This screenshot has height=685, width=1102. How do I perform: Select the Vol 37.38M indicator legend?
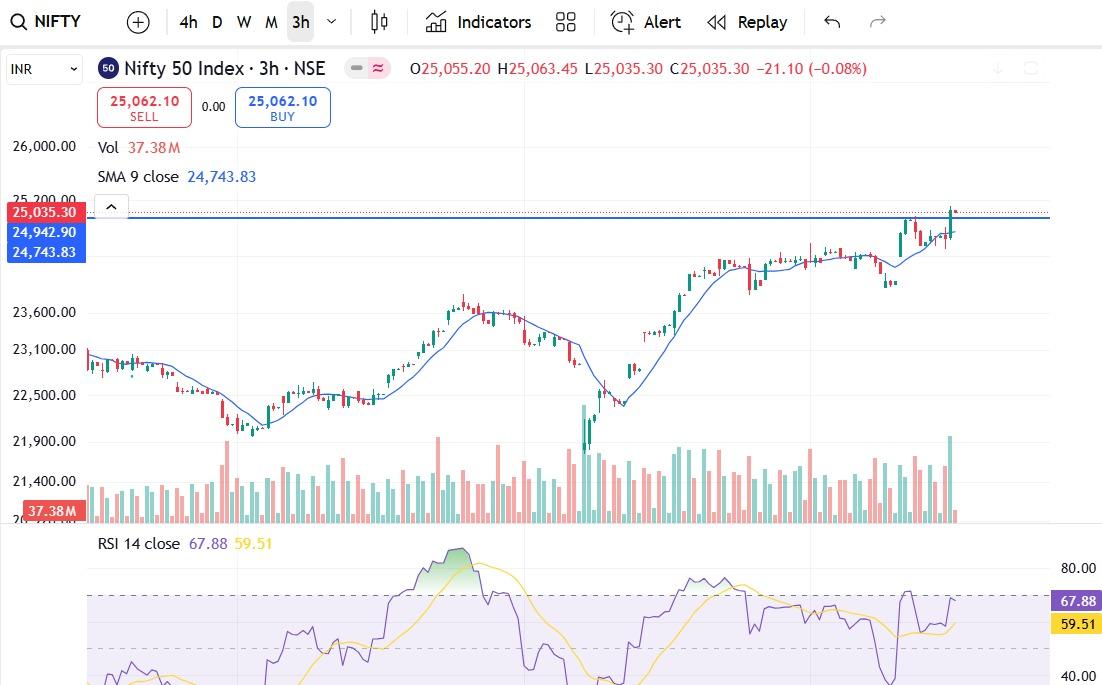coord(139,148)
